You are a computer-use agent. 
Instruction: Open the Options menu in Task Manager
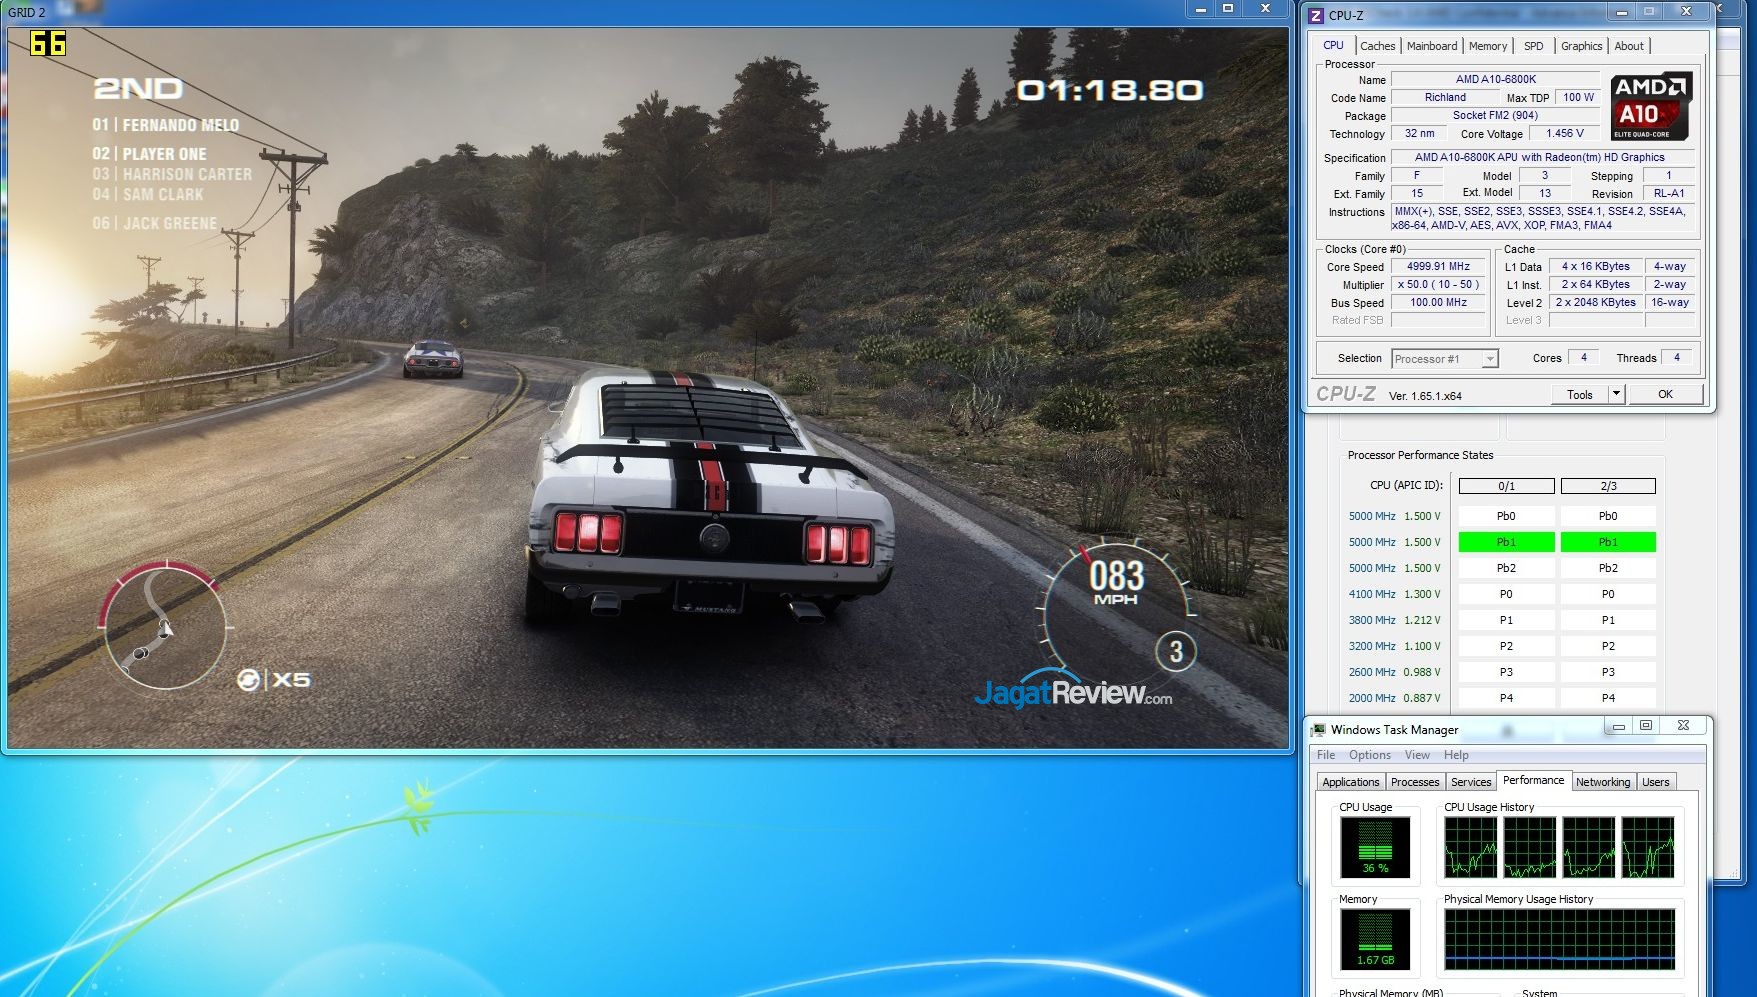pyautogui.click(x=1369, y=755)
